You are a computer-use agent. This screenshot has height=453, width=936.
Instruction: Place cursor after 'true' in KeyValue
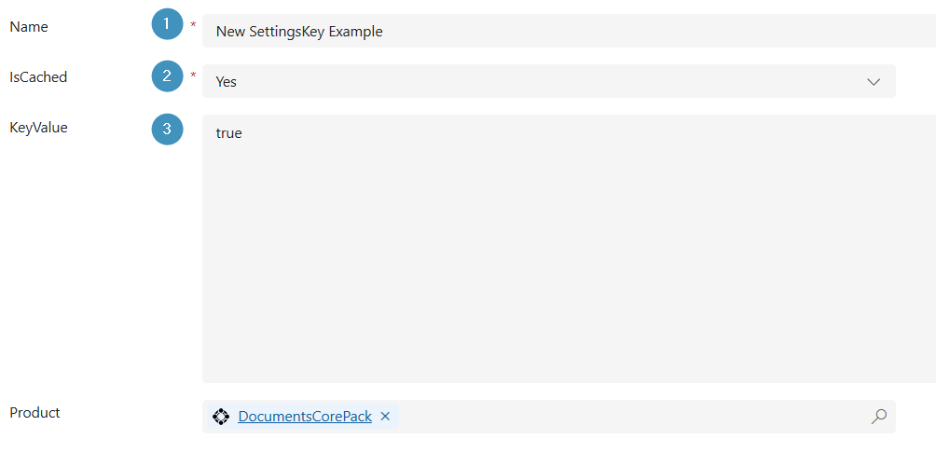243,133
